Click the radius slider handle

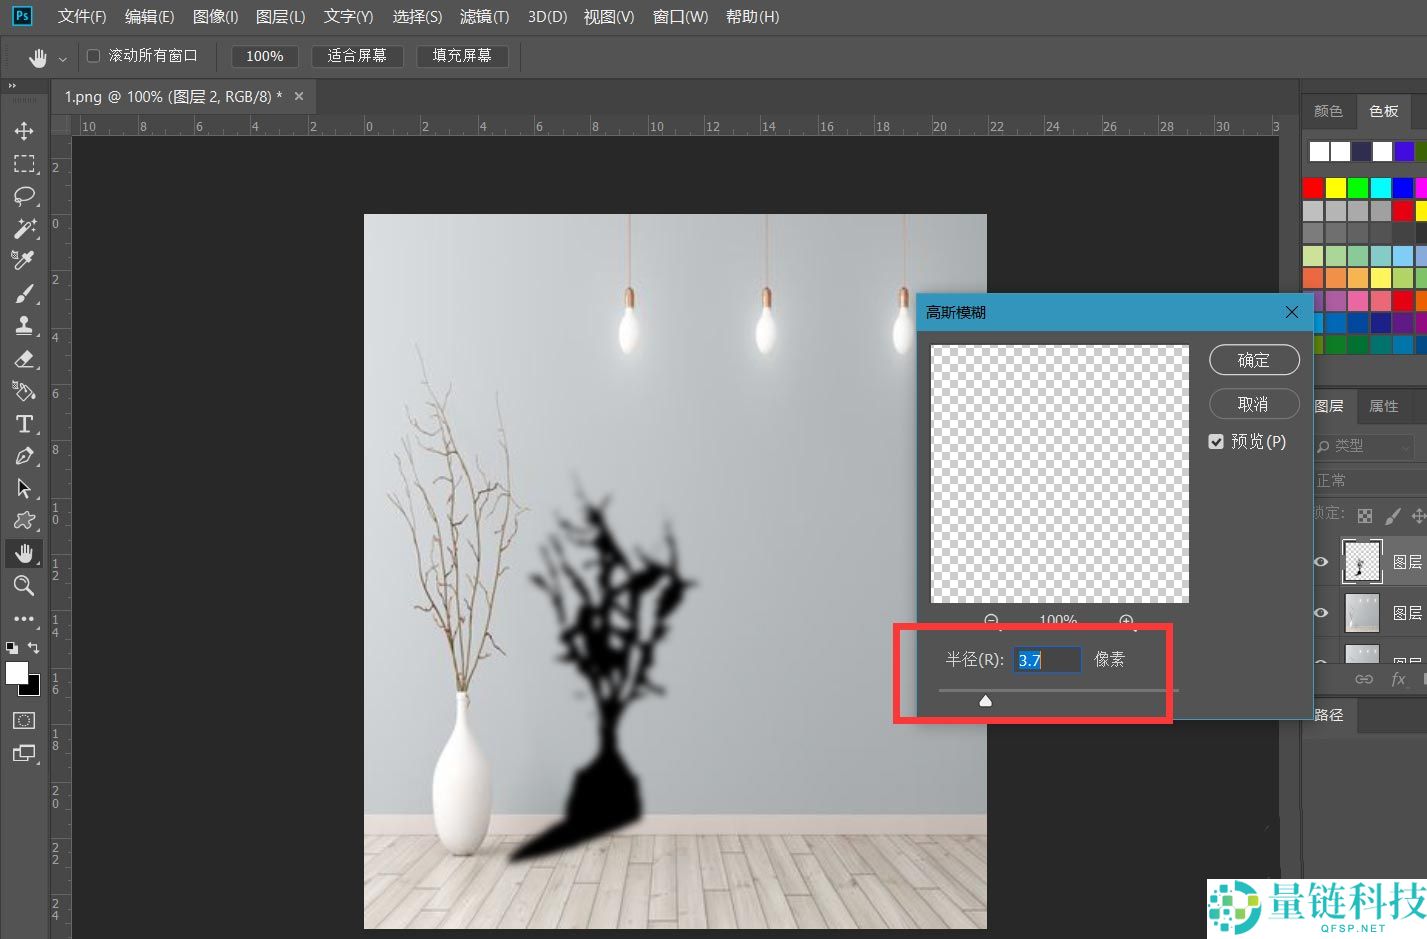985,700
